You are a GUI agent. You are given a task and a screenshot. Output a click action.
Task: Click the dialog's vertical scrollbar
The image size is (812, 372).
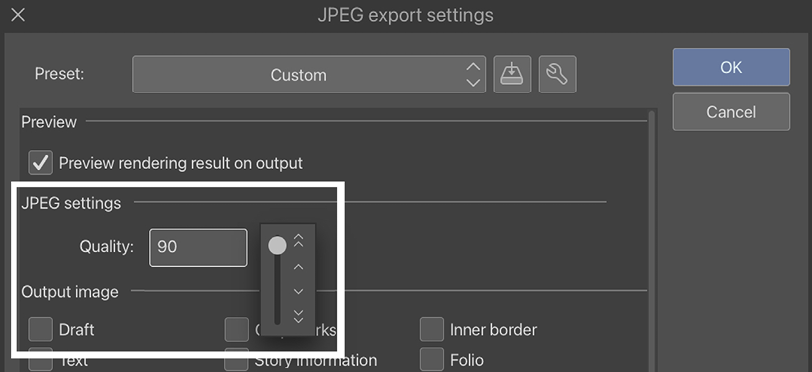(652, 241)
